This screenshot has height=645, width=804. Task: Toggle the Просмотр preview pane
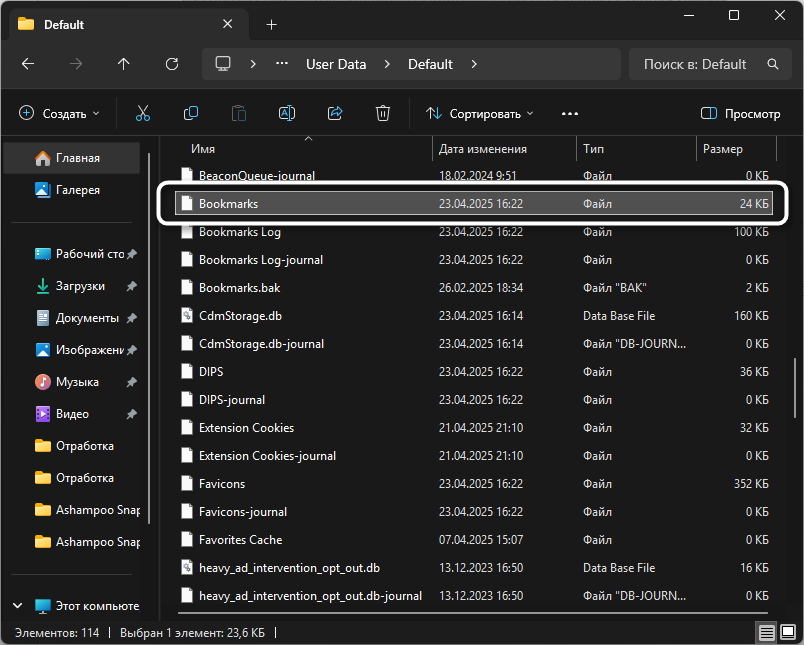740,114
